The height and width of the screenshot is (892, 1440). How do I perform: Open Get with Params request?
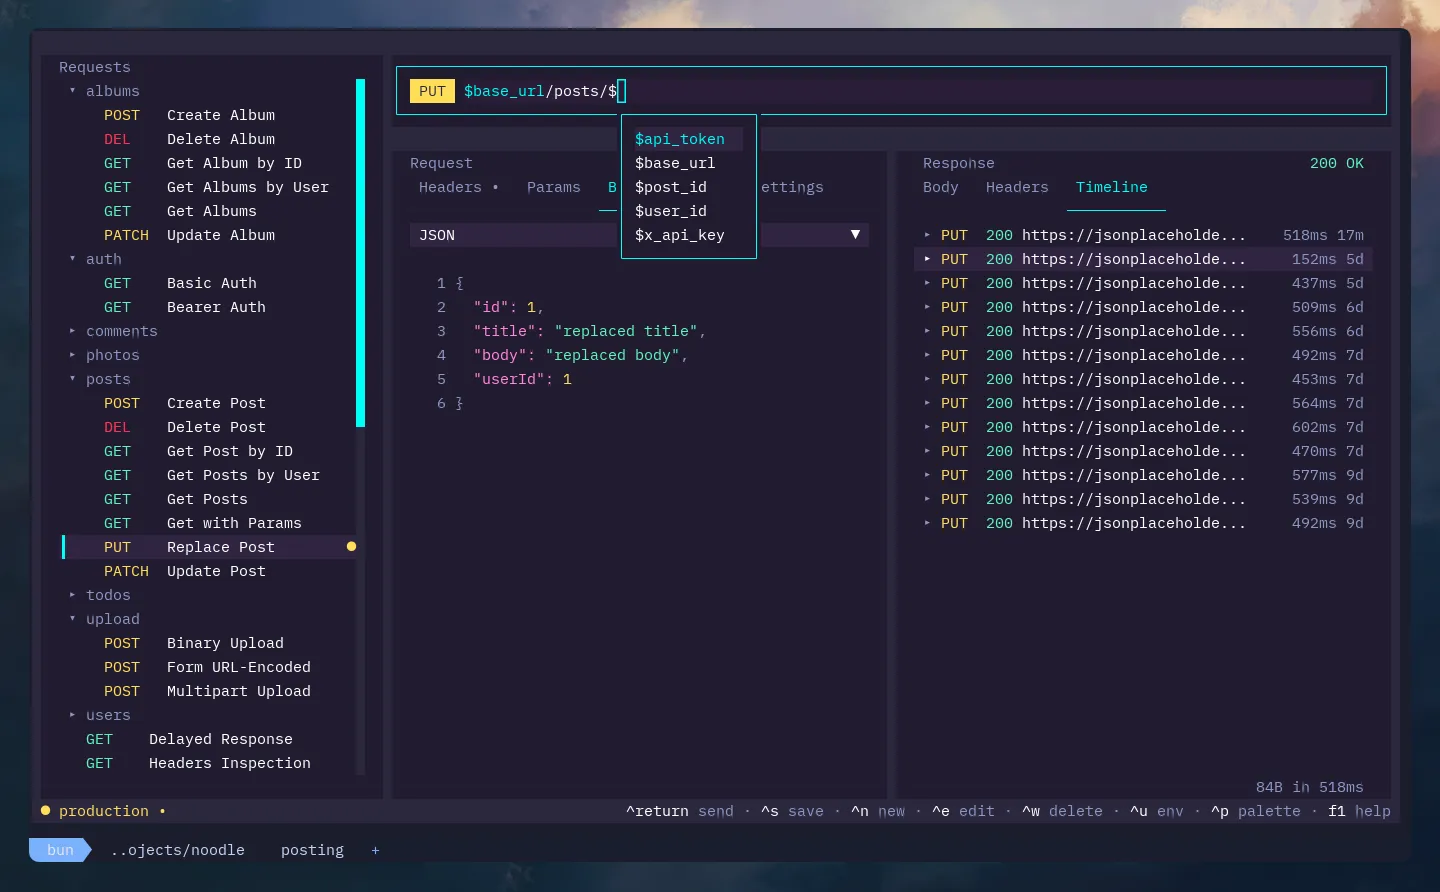pos(234,523)
